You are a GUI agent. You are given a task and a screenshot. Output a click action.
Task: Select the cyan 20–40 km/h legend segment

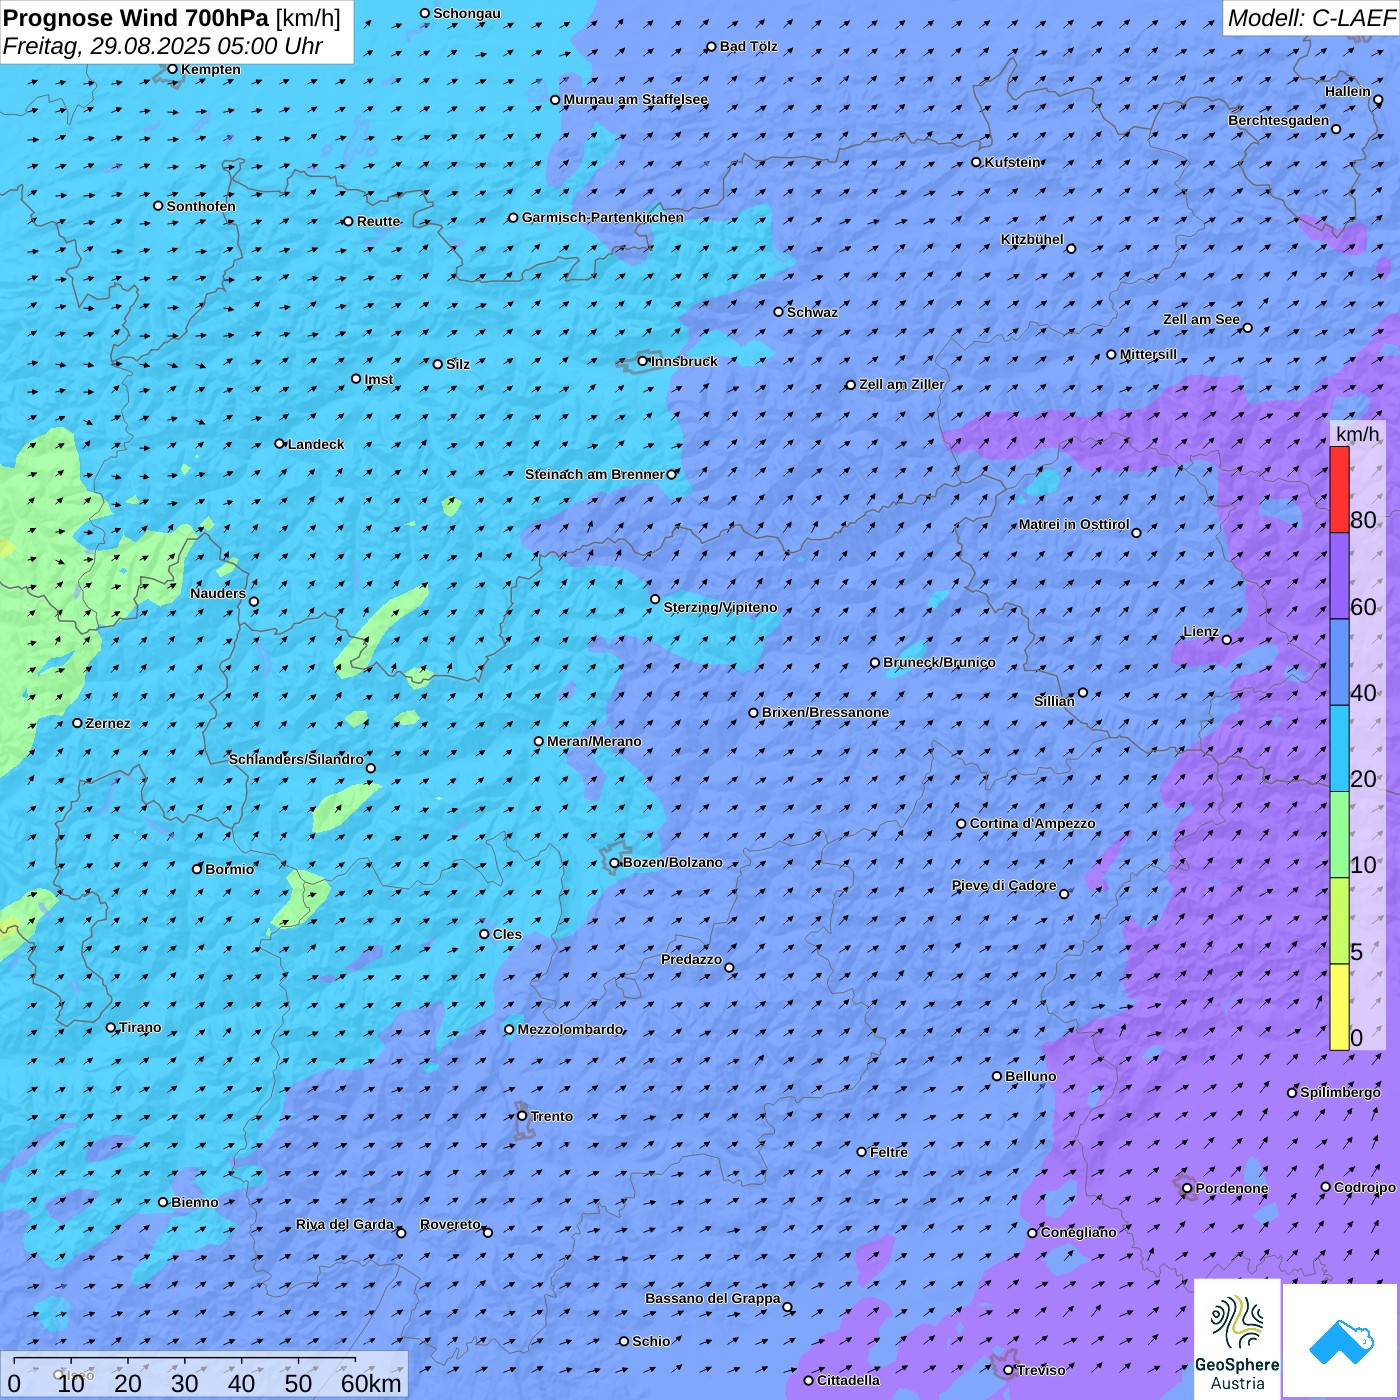[x=1339, y=749]
